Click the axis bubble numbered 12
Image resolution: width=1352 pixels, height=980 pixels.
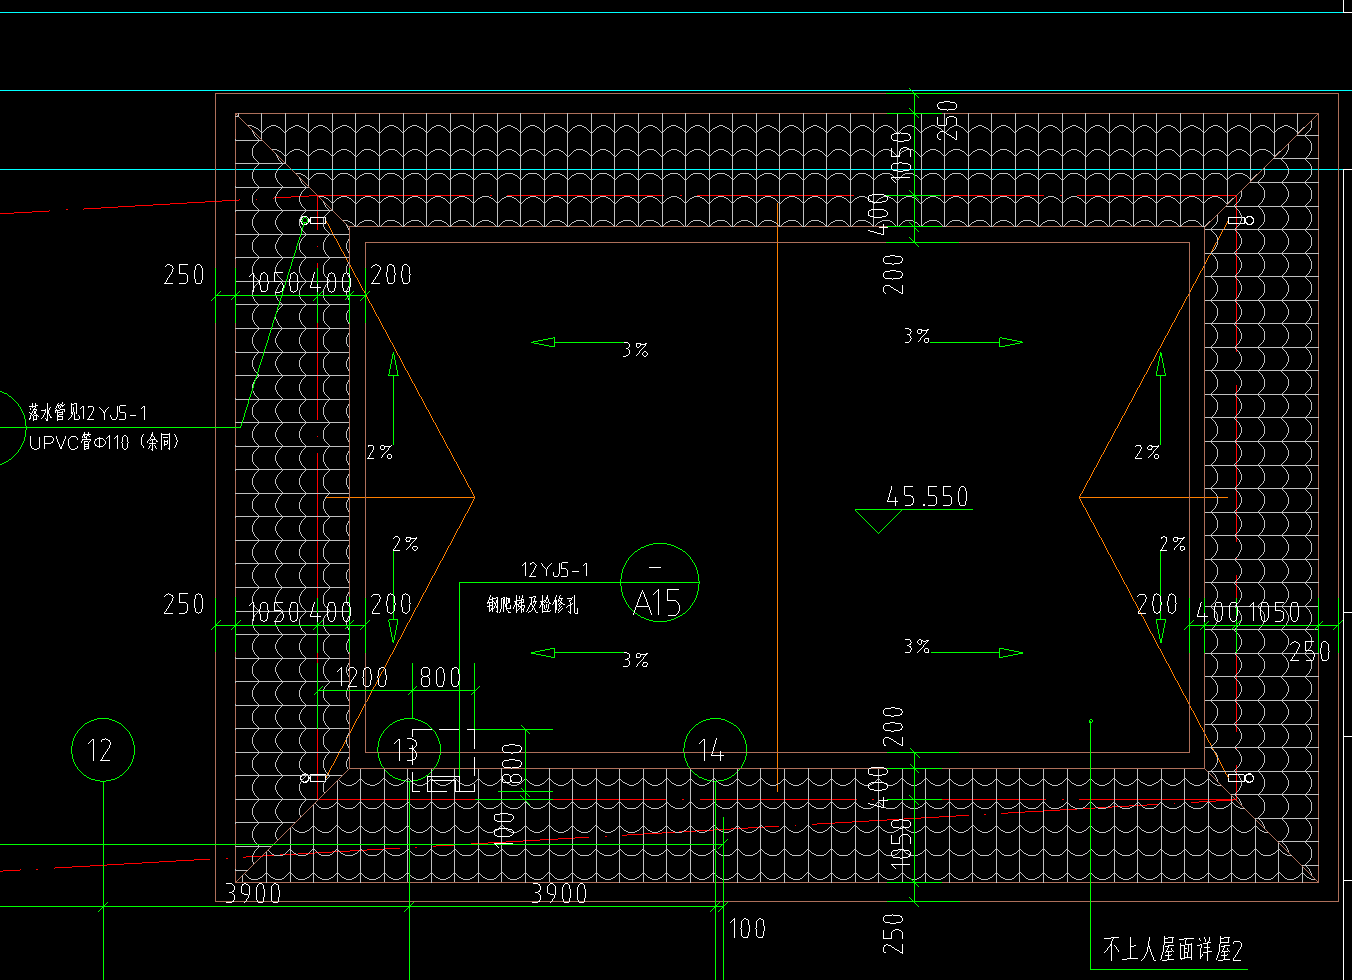pos(103,750)
